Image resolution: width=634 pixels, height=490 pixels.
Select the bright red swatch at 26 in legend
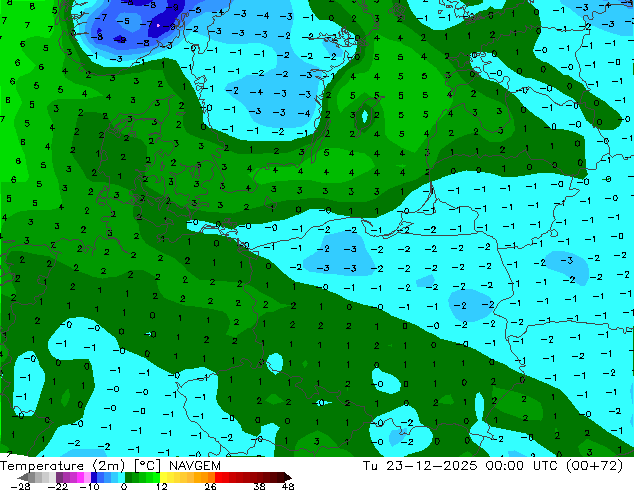point(218,477)
